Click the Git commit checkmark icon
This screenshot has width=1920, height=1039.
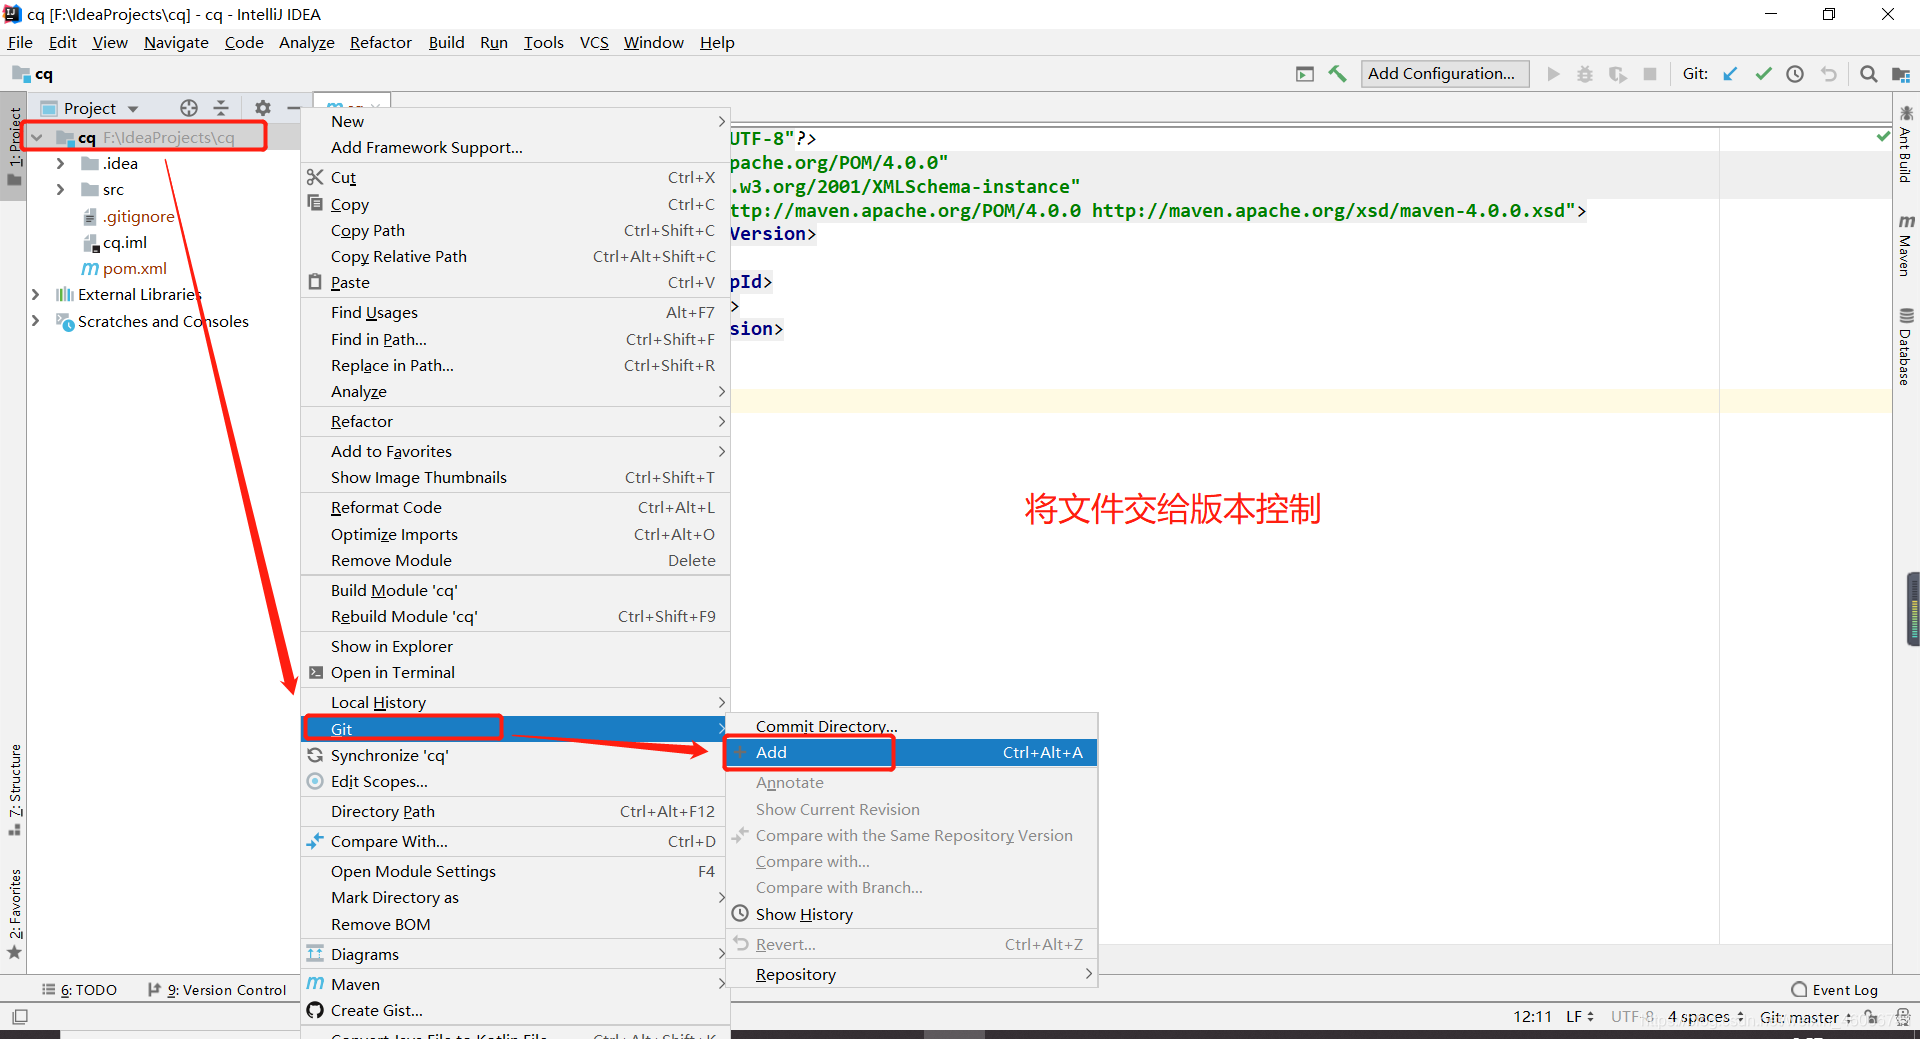pos(1763,74)
